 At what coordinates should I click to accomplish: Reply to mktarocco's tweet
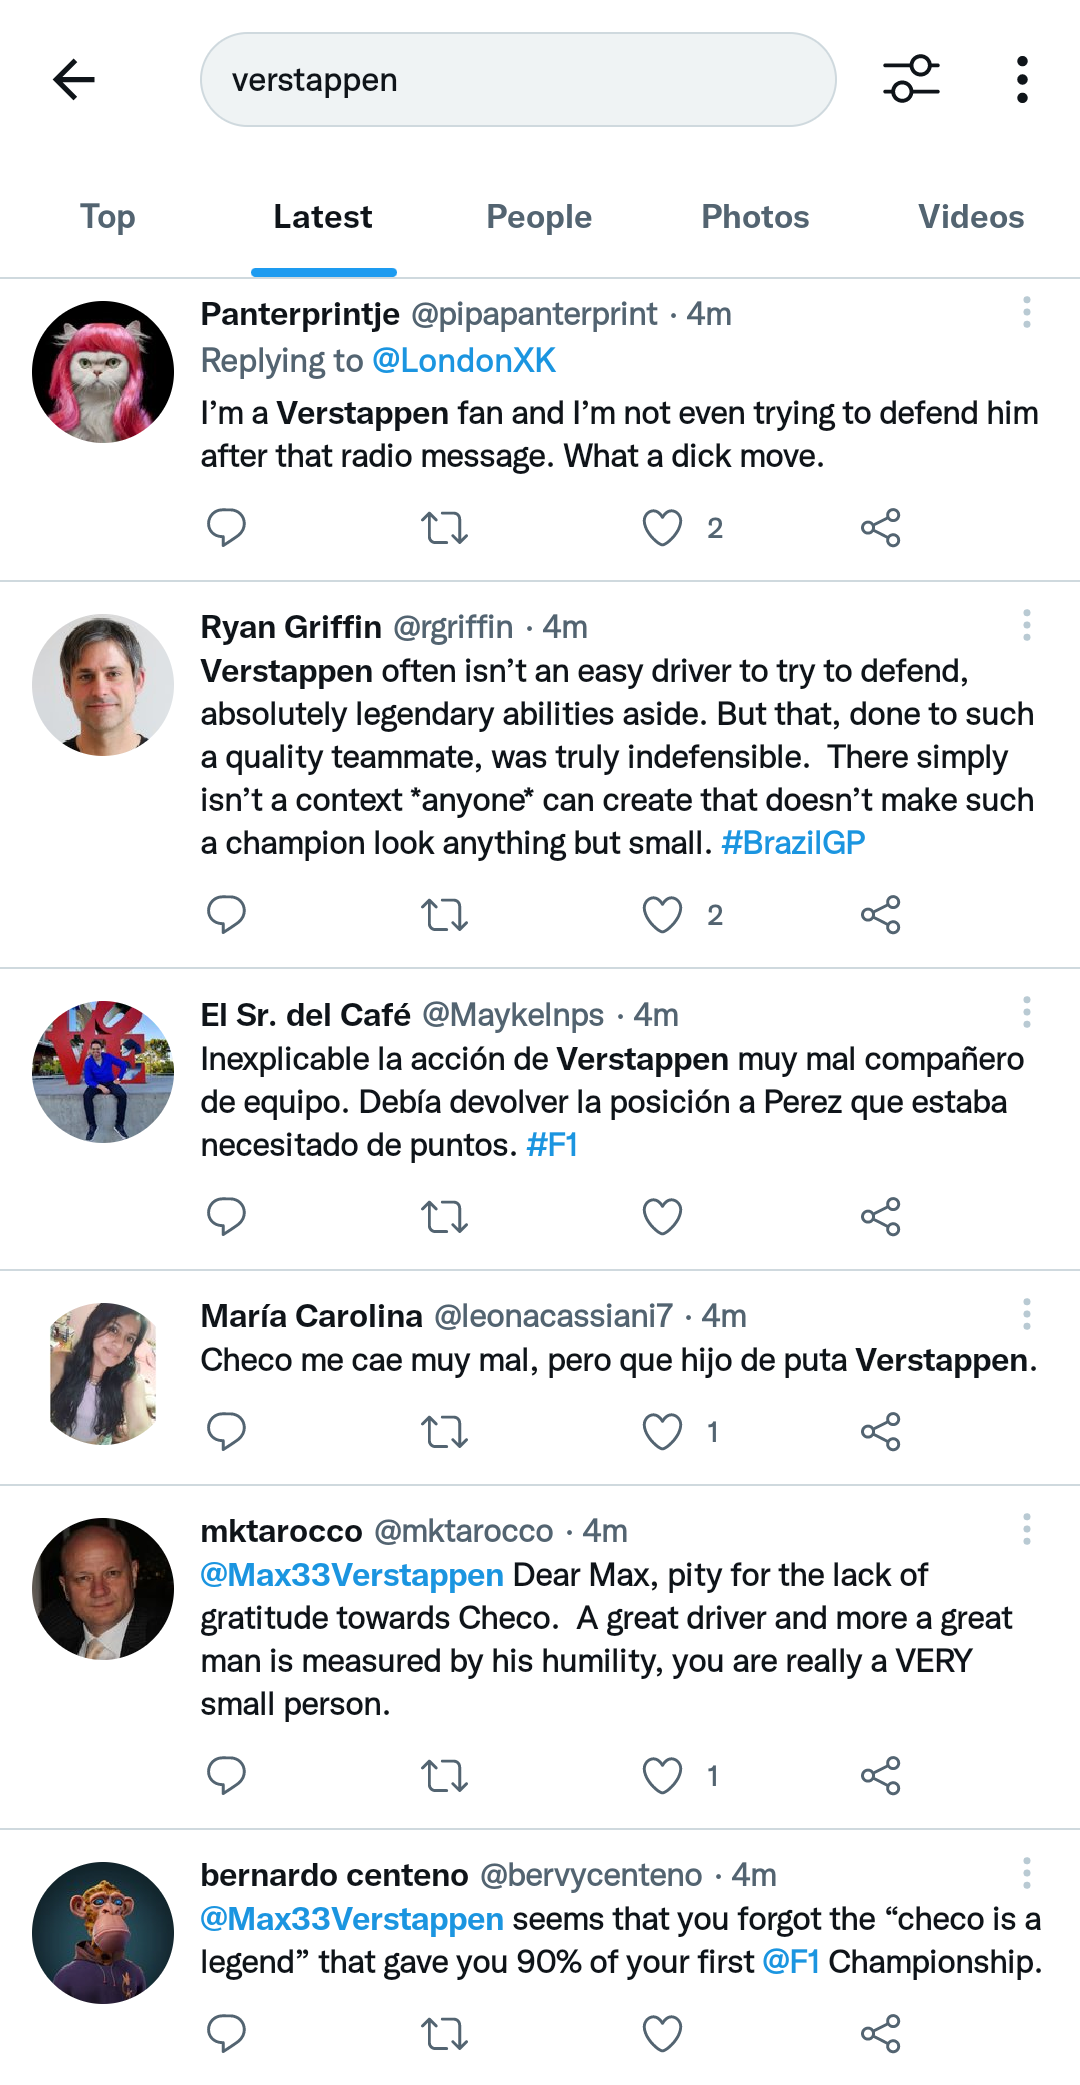[x=226, y=1776]
